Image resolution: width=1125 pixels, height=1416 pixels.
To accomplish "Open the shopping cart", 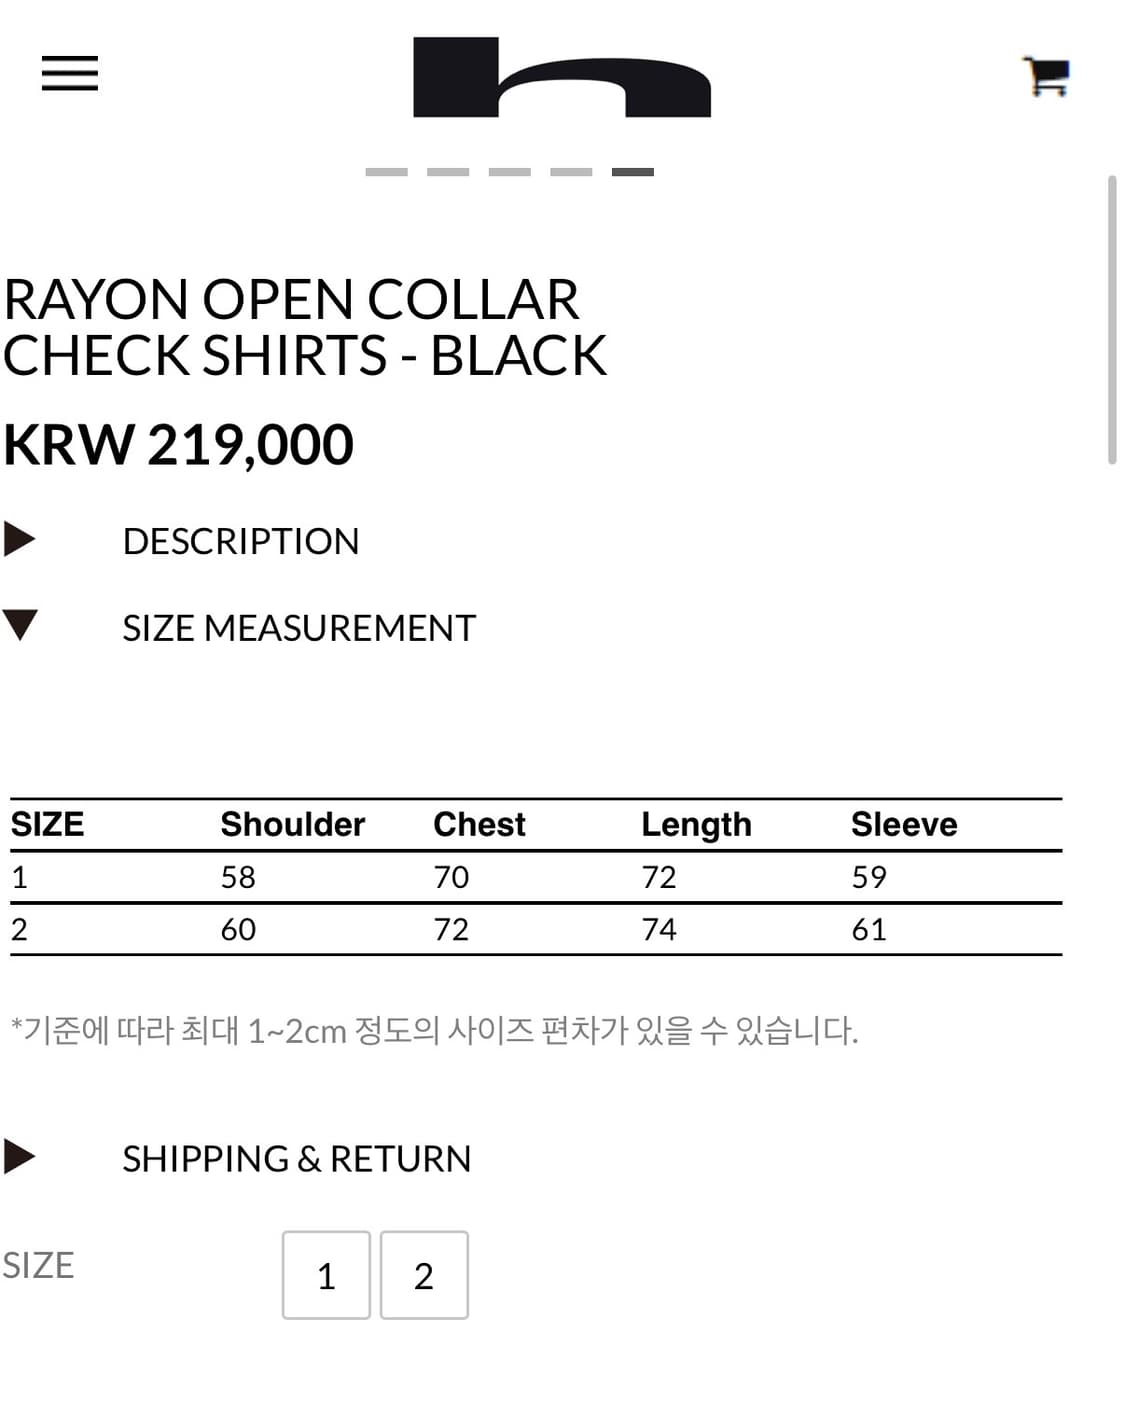I will pos(1046,76).
